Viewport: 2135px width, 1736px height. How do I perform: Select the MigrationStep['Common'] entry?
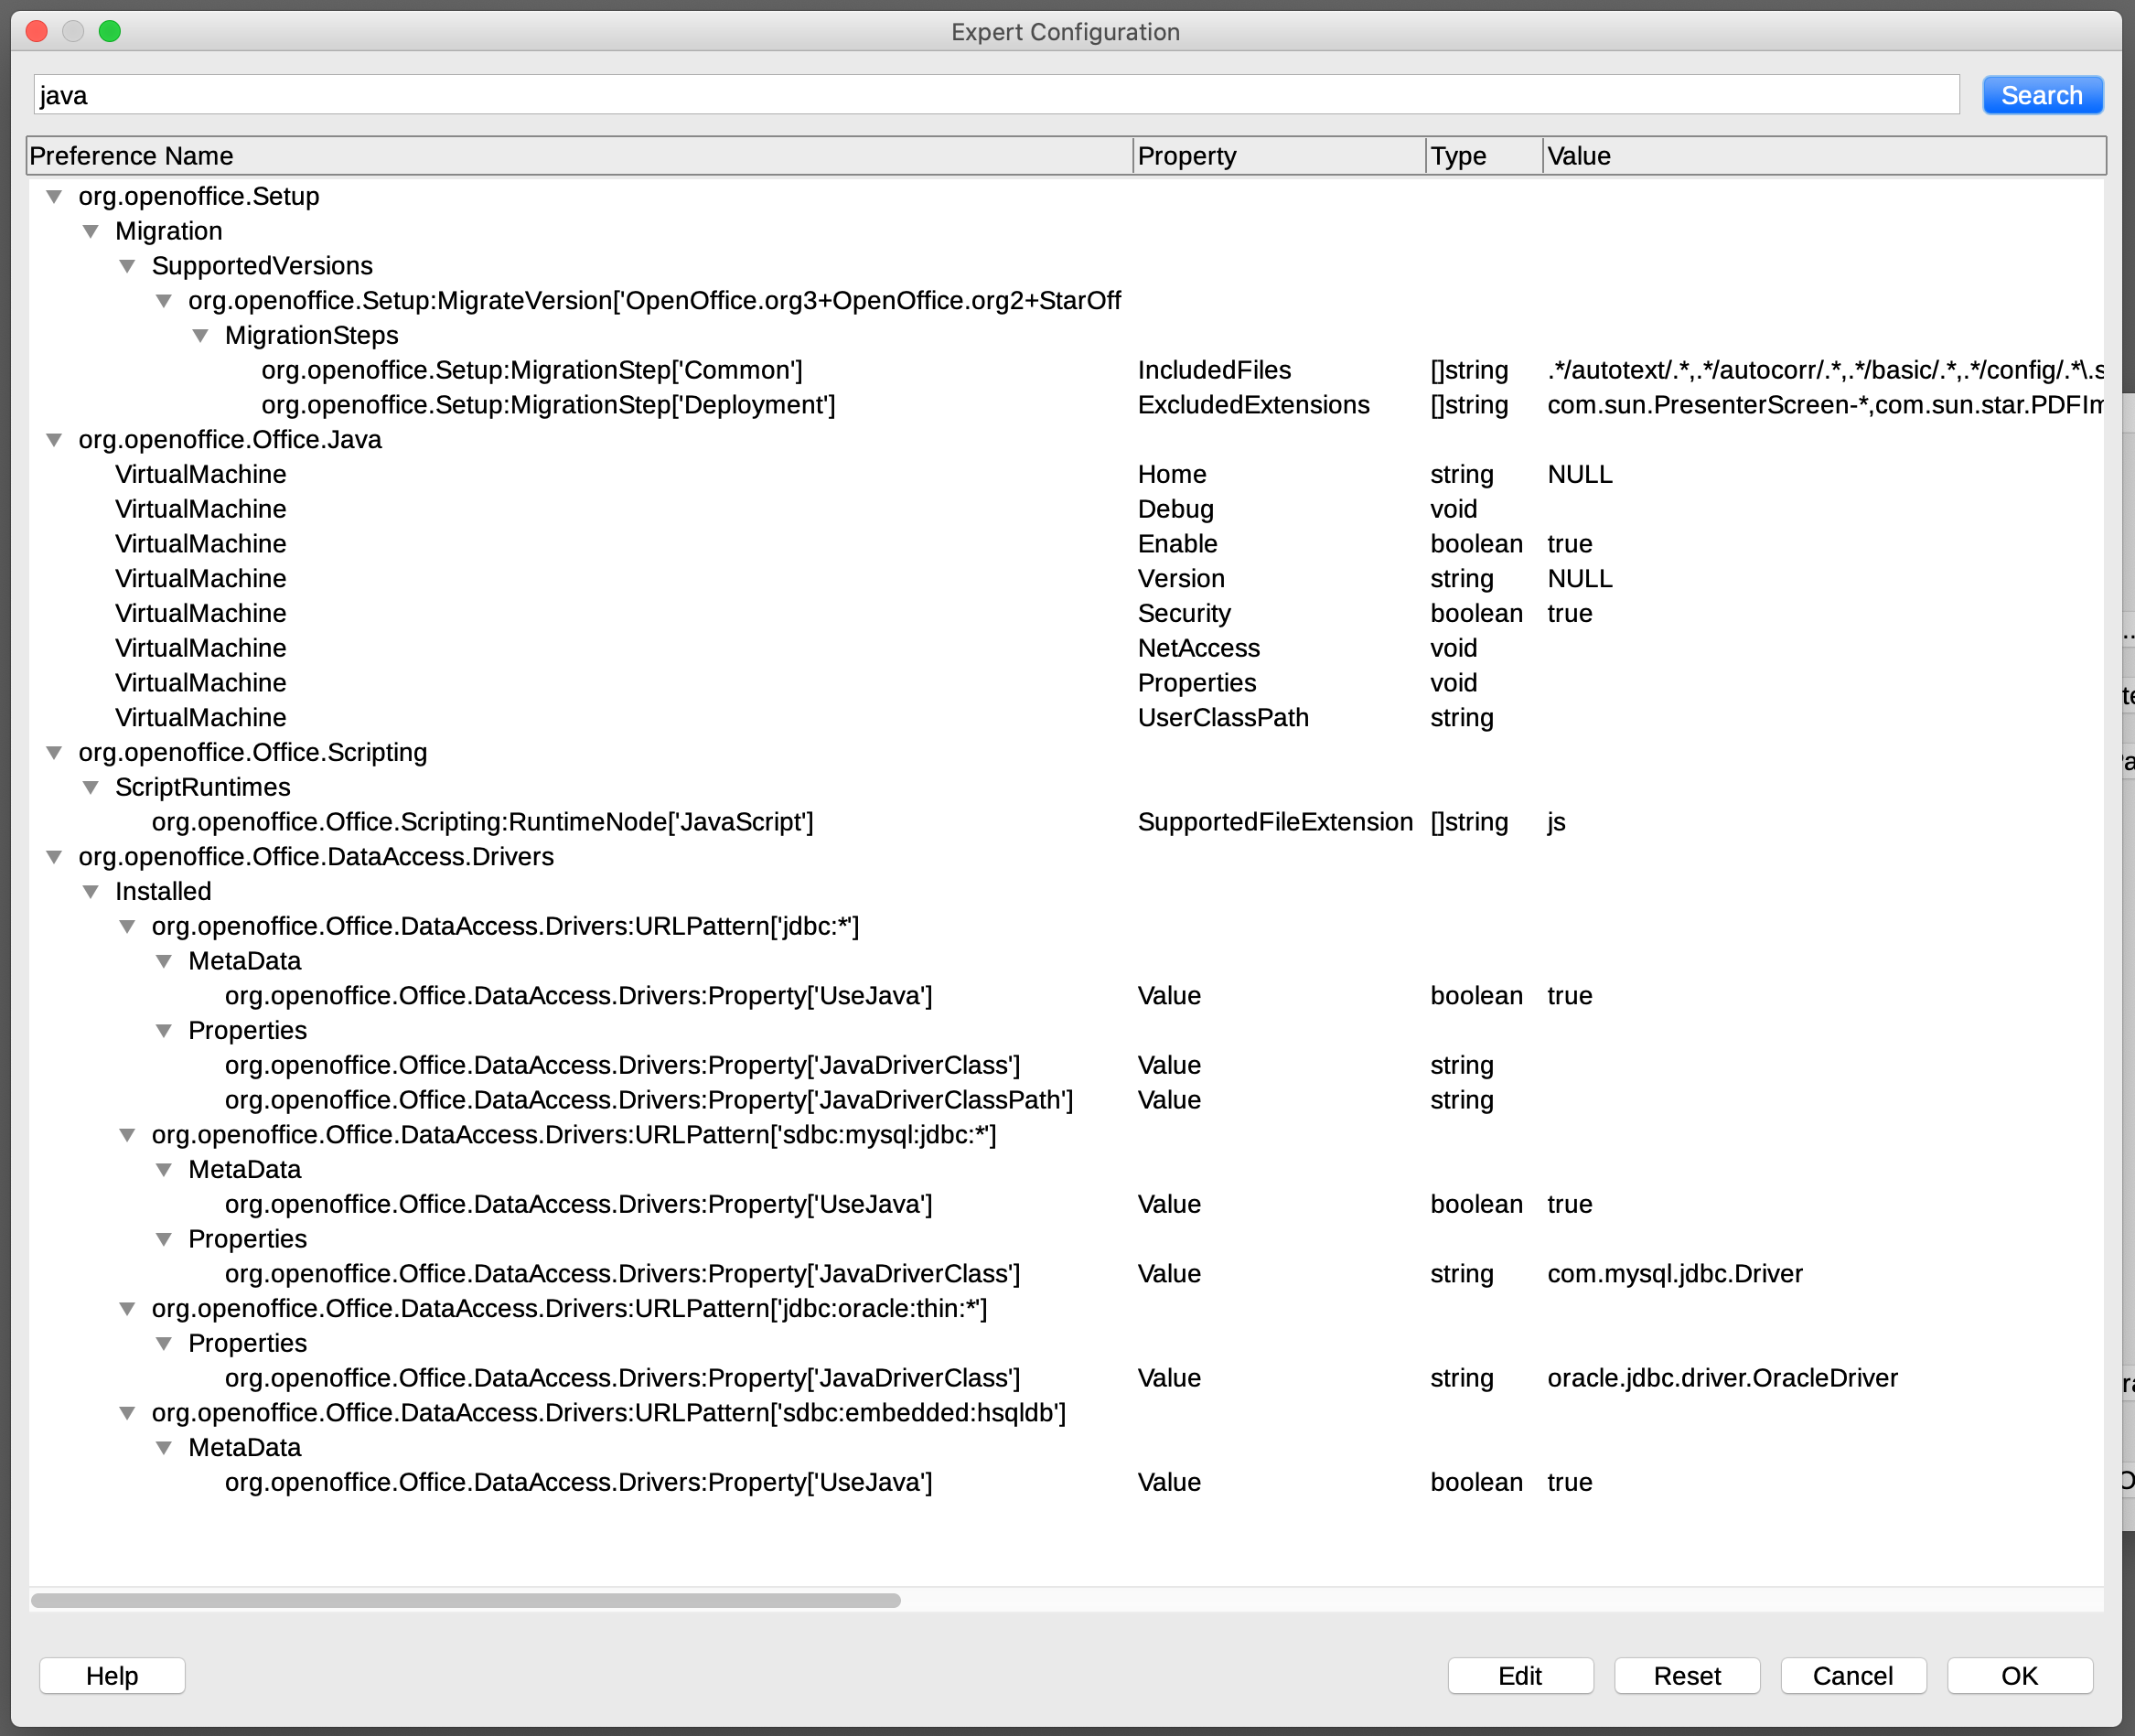click(531, 370)
